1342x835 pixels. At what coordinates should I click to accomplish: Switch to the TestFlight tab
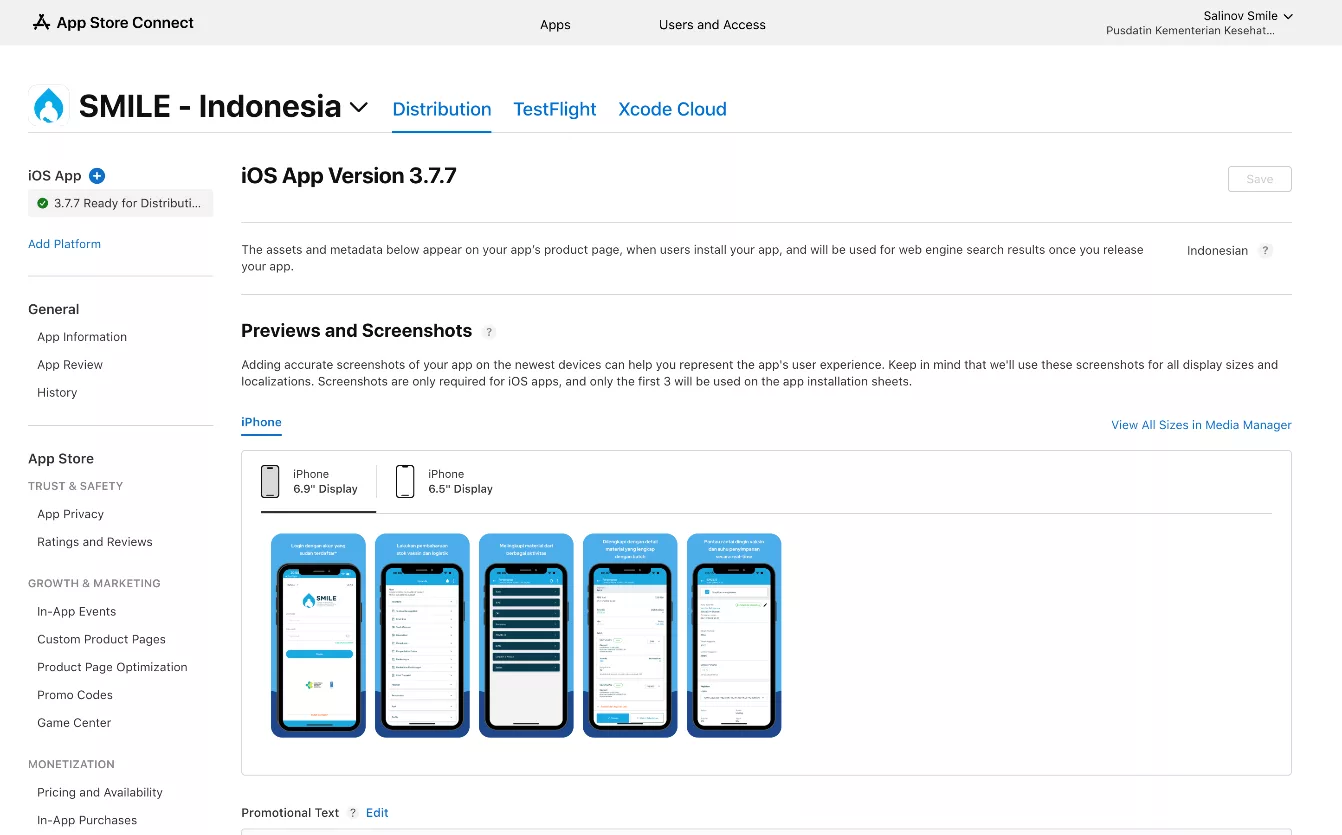(x=554, y=109)
